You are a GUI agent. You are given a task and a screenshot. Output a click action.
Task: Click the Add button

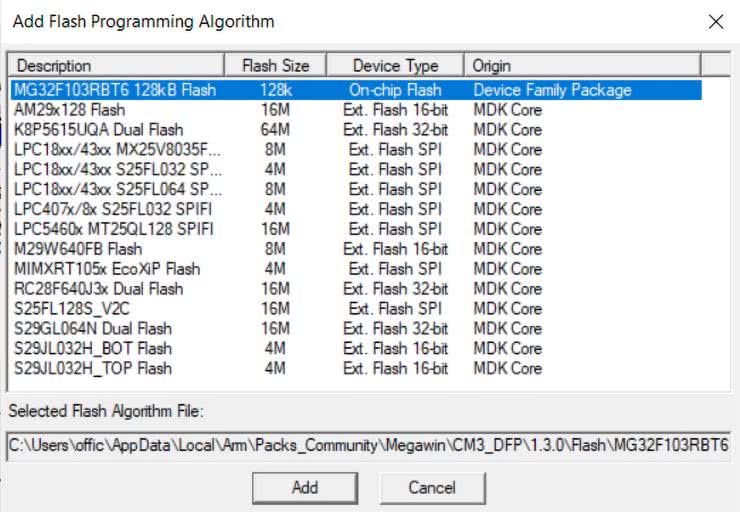click(304, 487)
